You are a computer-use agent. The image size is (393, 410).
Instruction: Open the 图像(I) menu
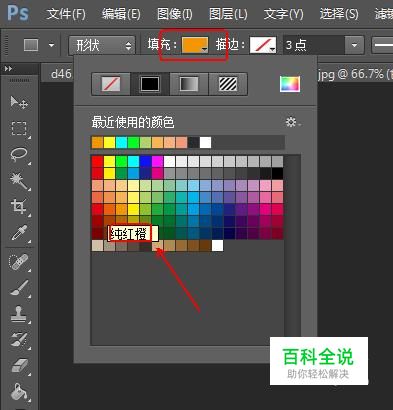[x=175, y=14]
